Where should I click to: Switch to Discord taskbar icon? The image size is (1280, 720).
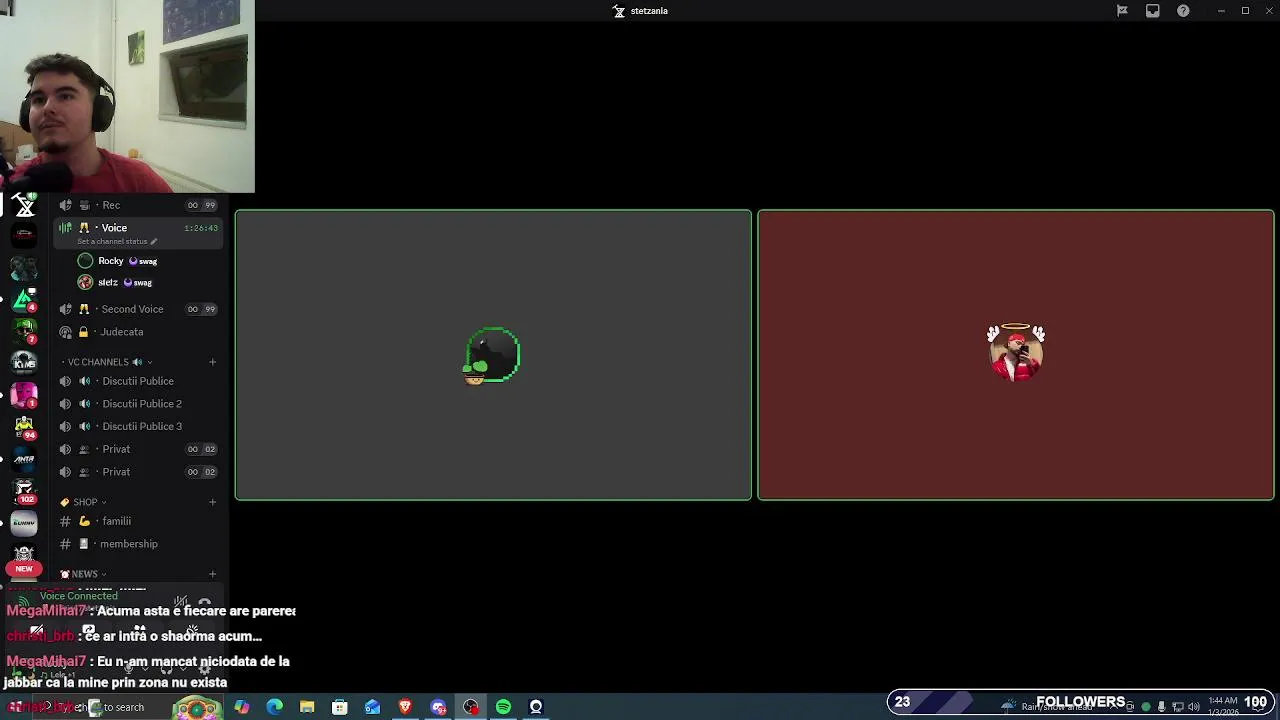click(438, 707)
